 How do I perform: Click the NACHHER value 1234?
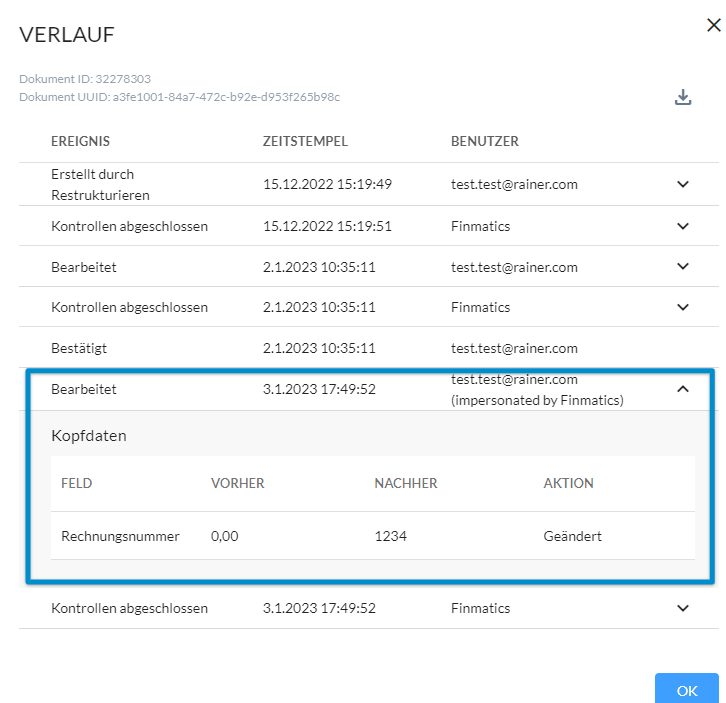390,536
